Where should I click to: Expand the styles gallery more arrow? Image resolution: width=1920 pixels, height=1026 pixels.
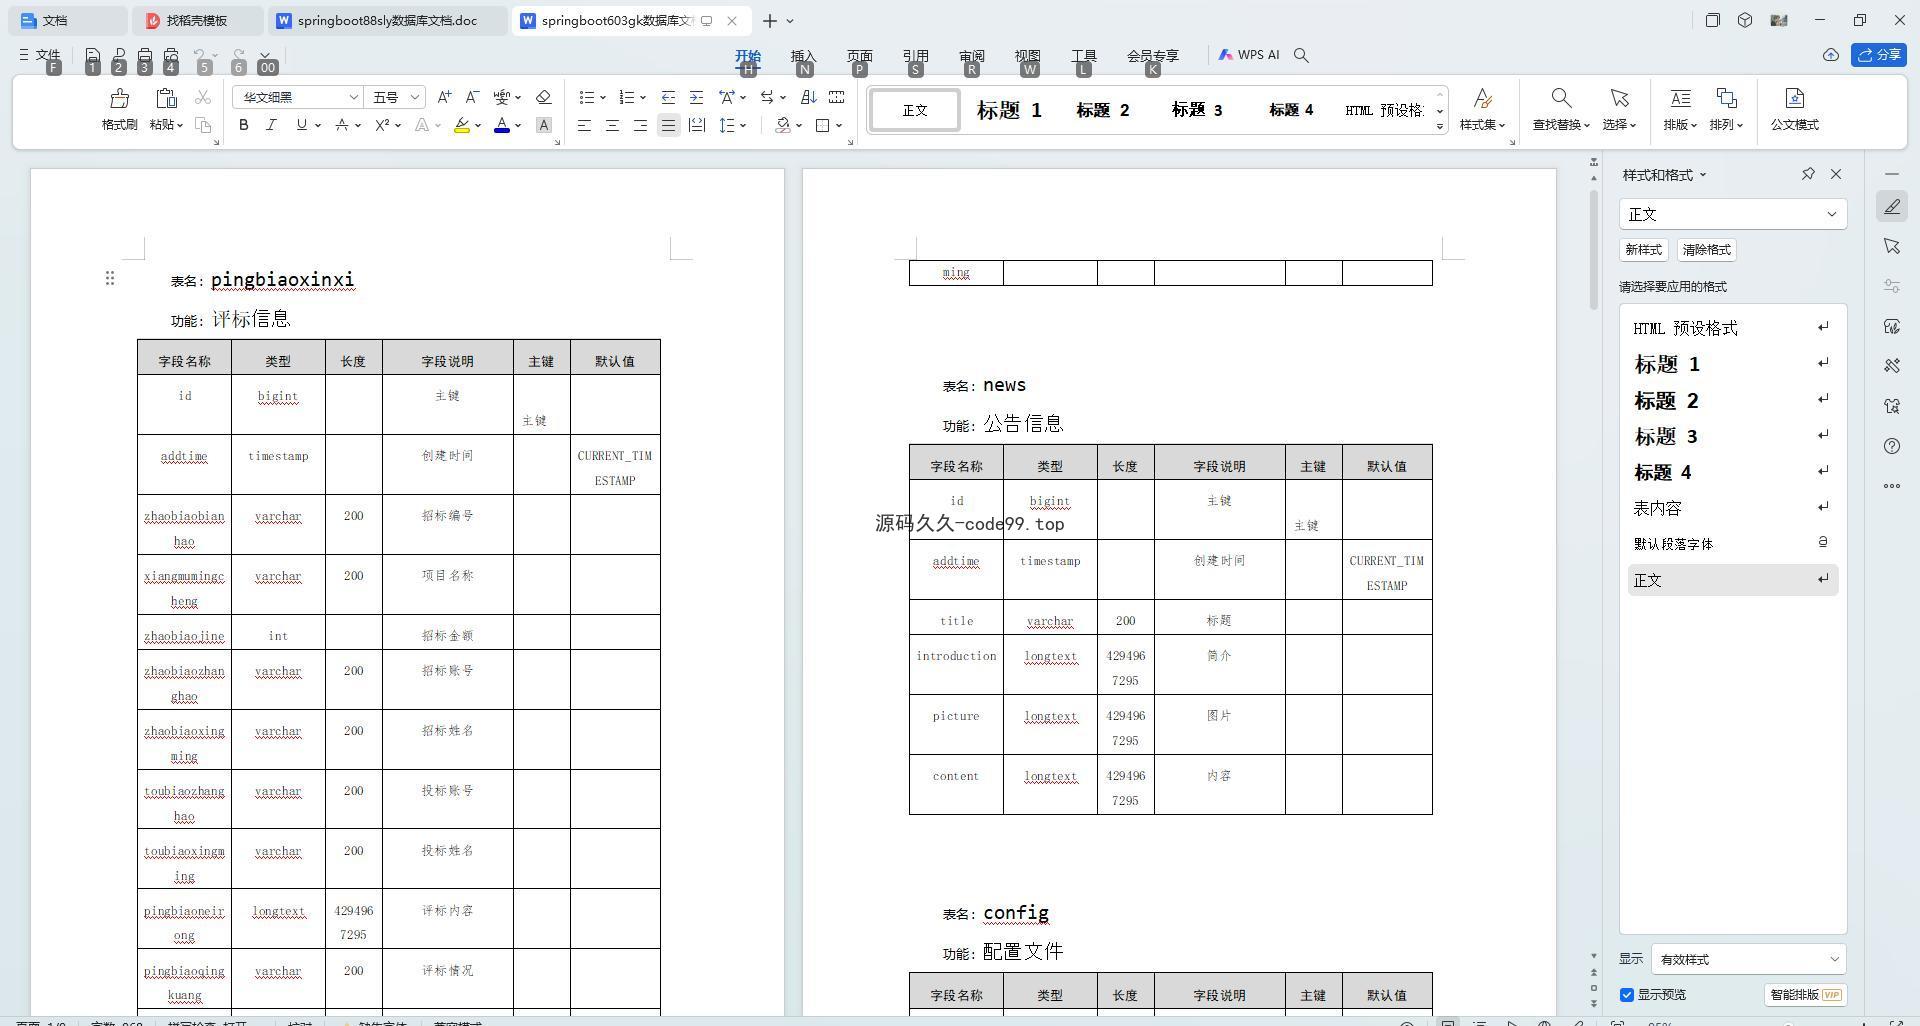coord(1440,126)
